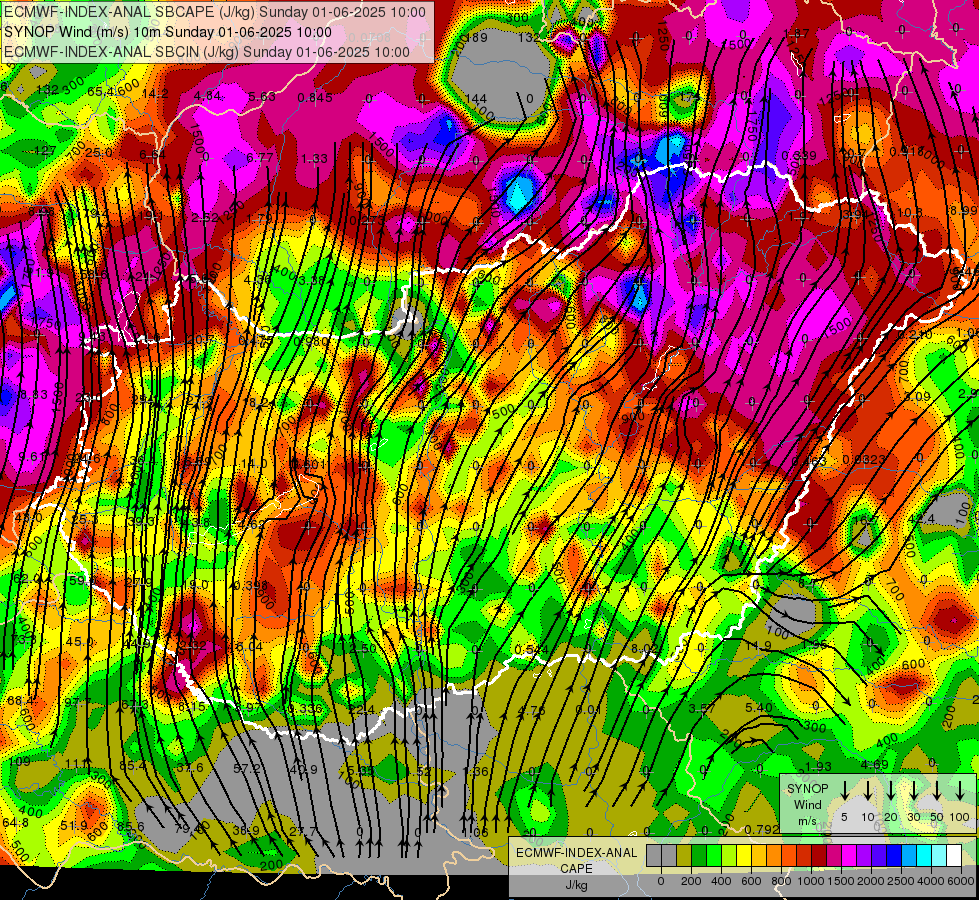This screenshot has width=979, height=900.
Task: Click the map value 4.84
Action: tap(207, 96)
